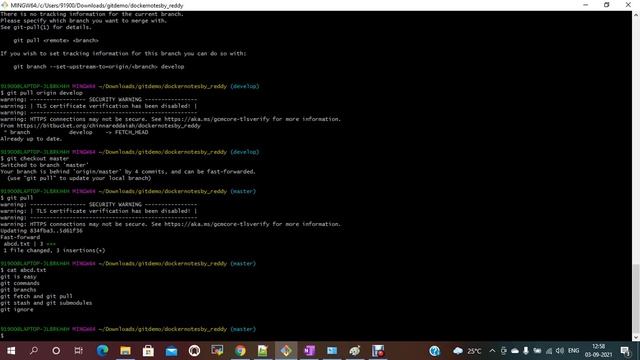640x360 pixels.
Task: Click the terminal vertical scrollbar thumb
Action: coord(636,298)
